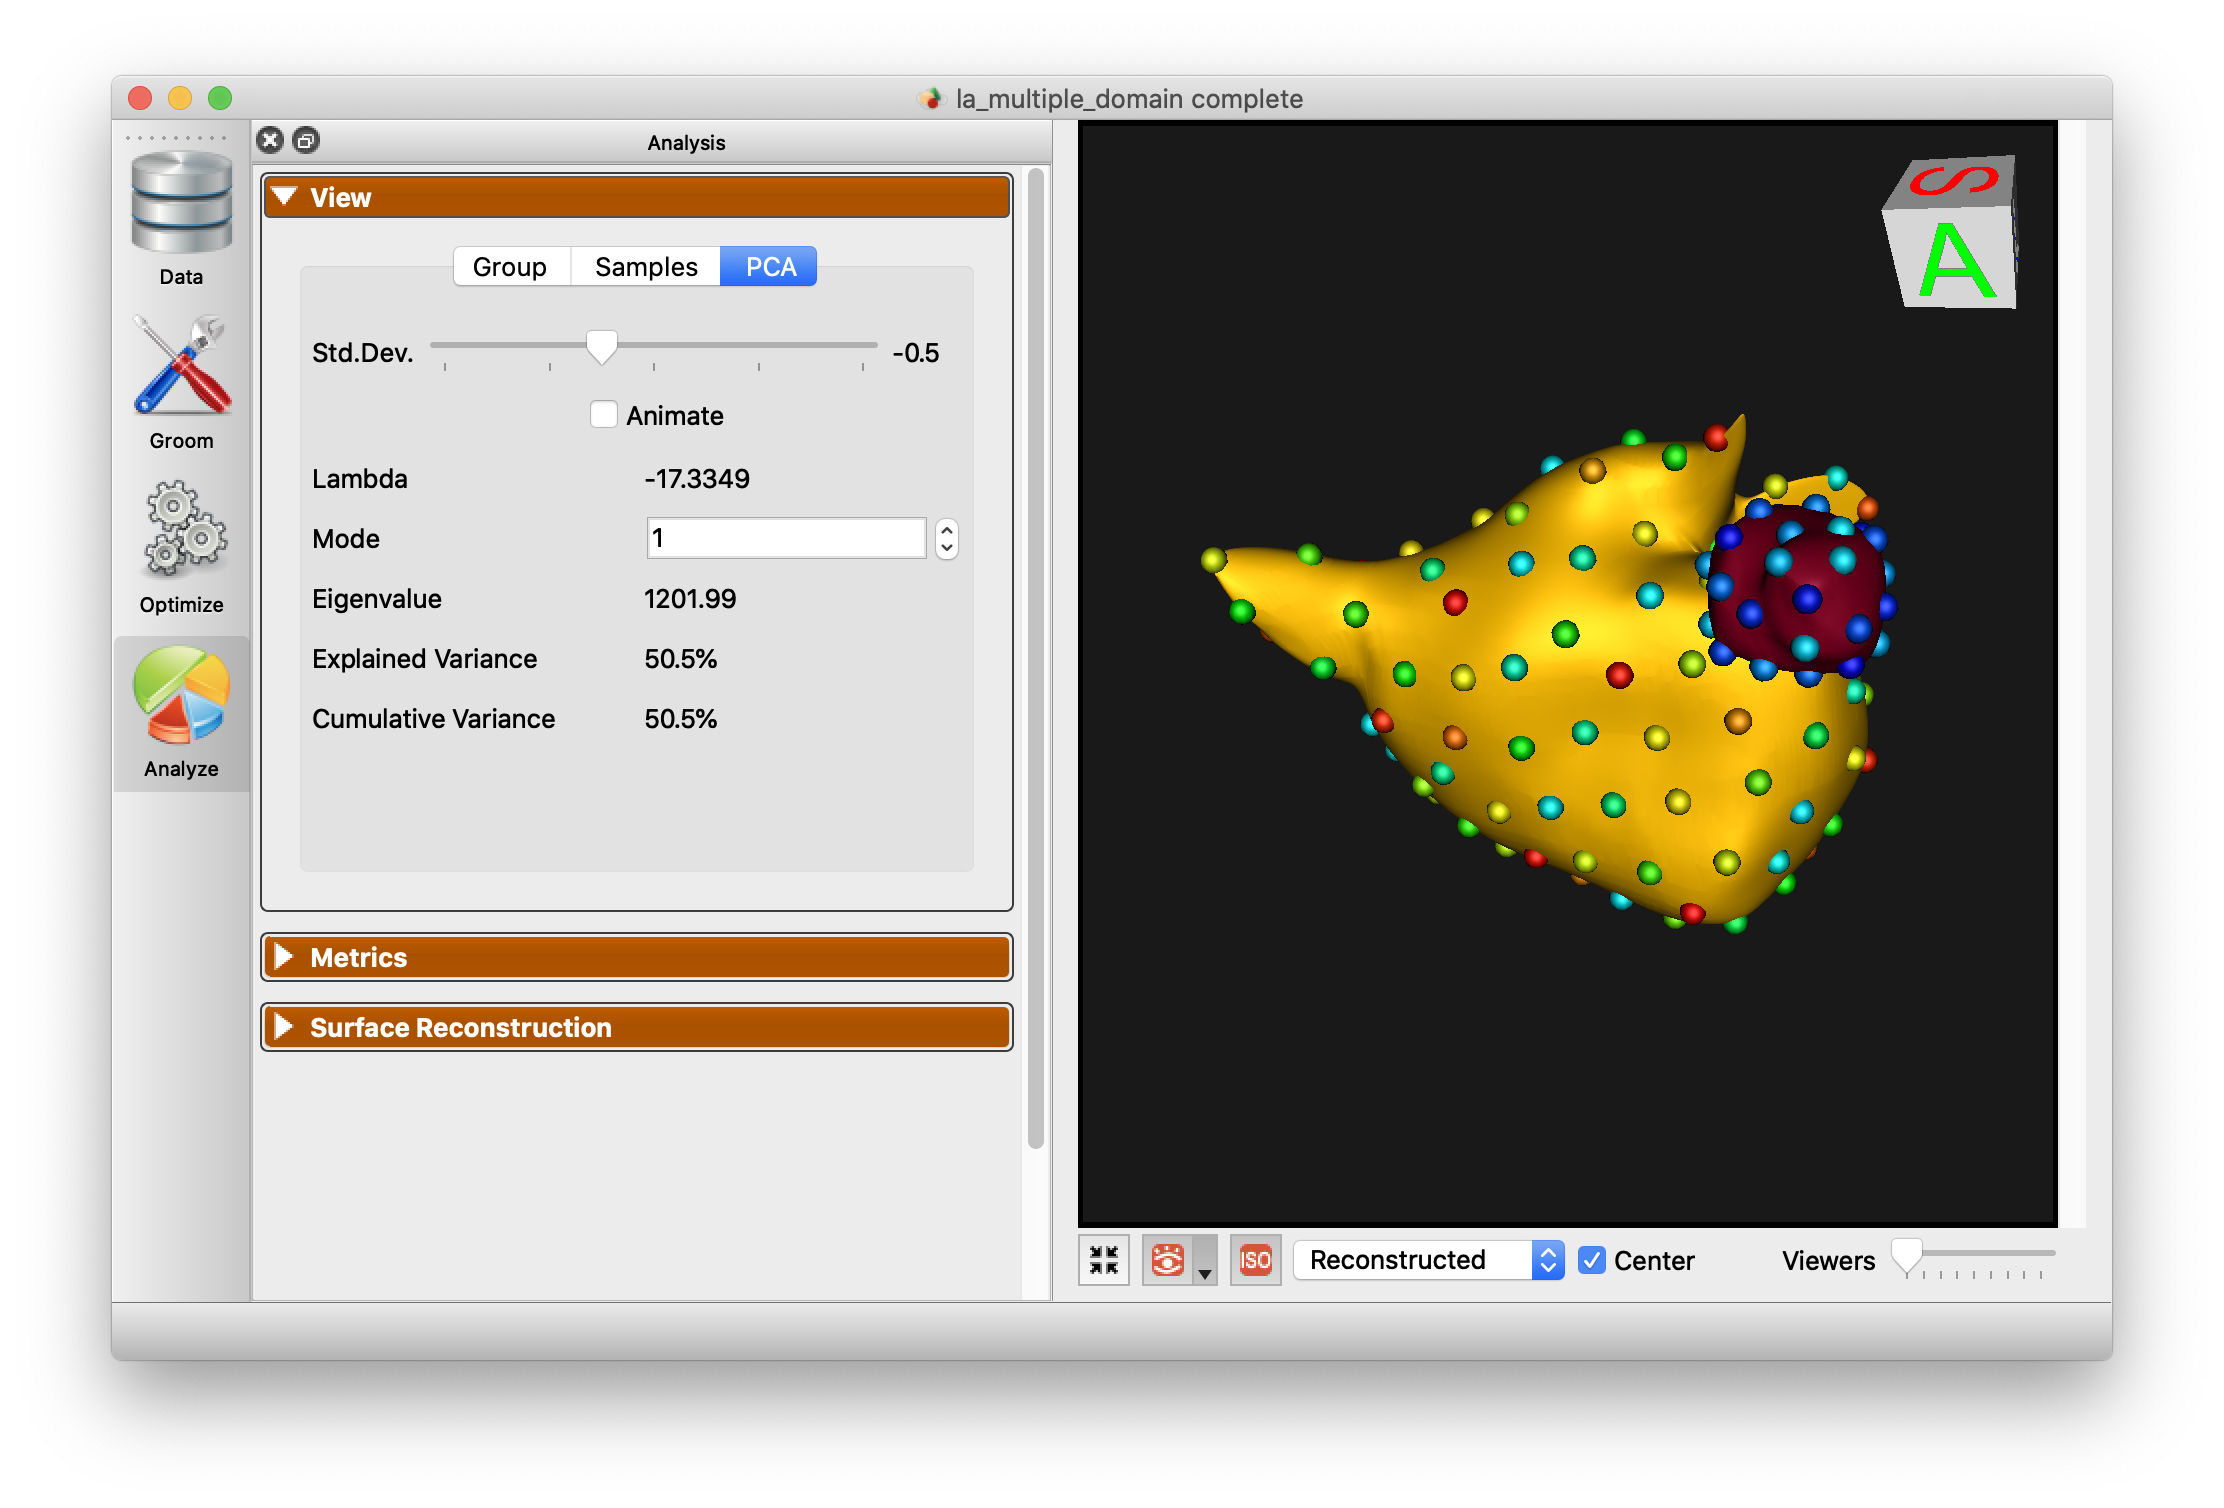Viewport: 2224px width, 1508px height.
Task: Open the Groom tools module
Action: 181,382
